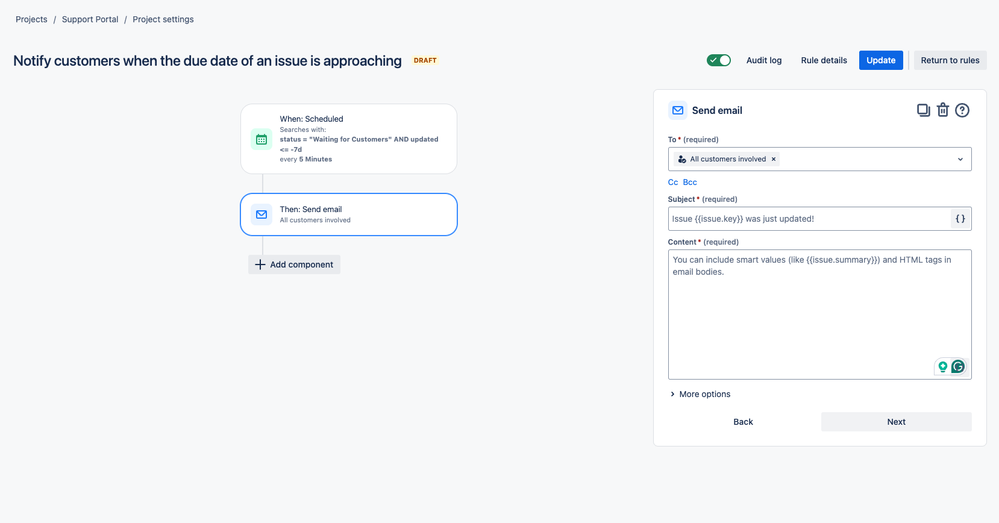Click the smart values braces icon in Subject
Screen dimensions: 999x523
(x=960, y=219)
